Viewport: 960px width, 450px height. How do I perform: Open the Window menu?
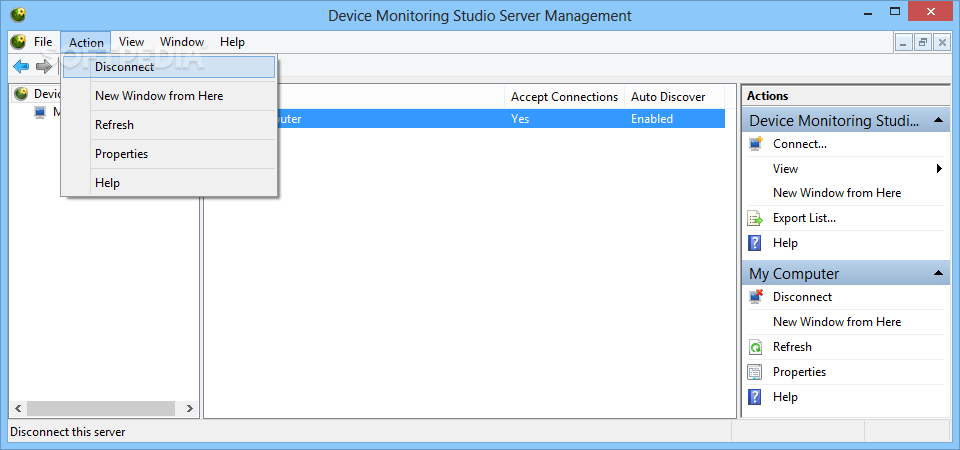[182, 42]
